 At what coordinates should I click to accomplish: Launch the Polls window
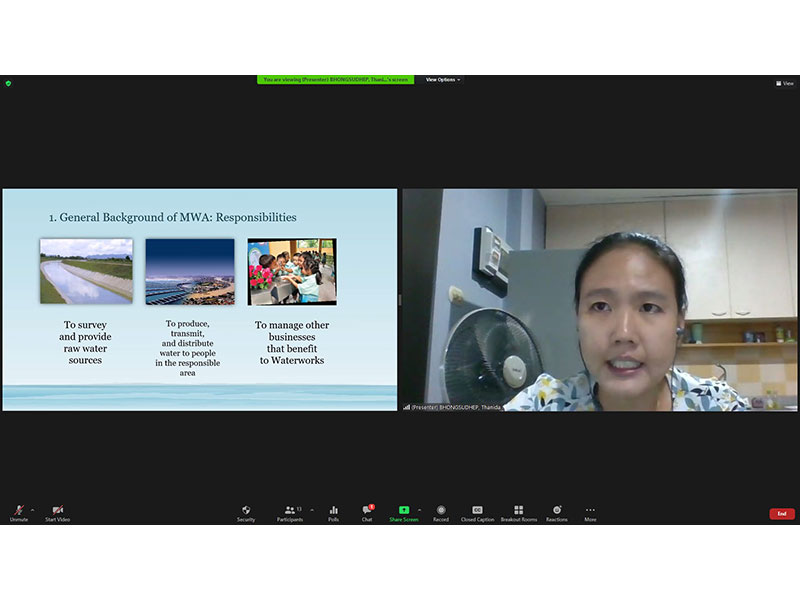point(333,511)
